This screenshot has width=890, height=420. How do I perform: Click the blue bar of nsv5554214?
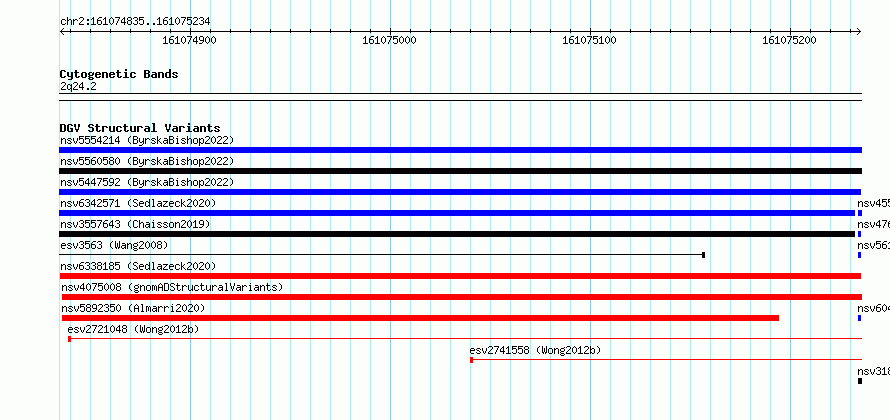(x=460, y=150)
